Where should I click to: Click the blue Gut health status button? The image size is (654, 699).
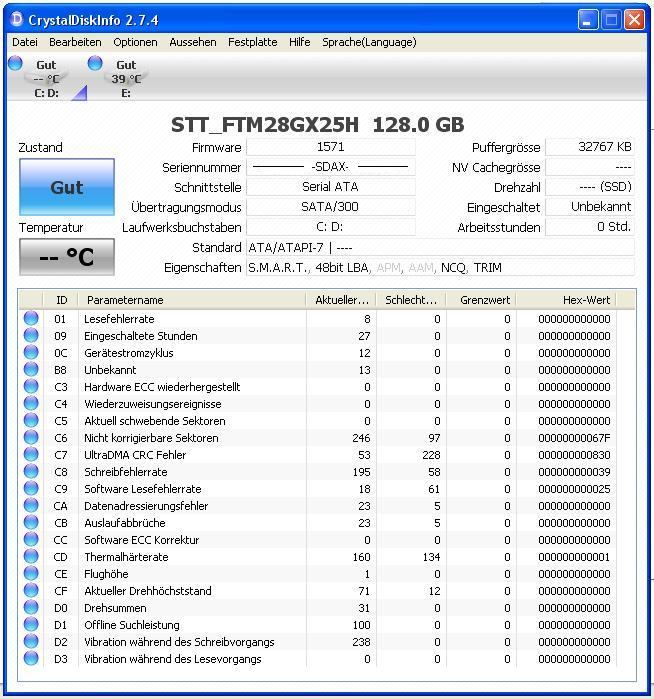(x=67, y=187)
